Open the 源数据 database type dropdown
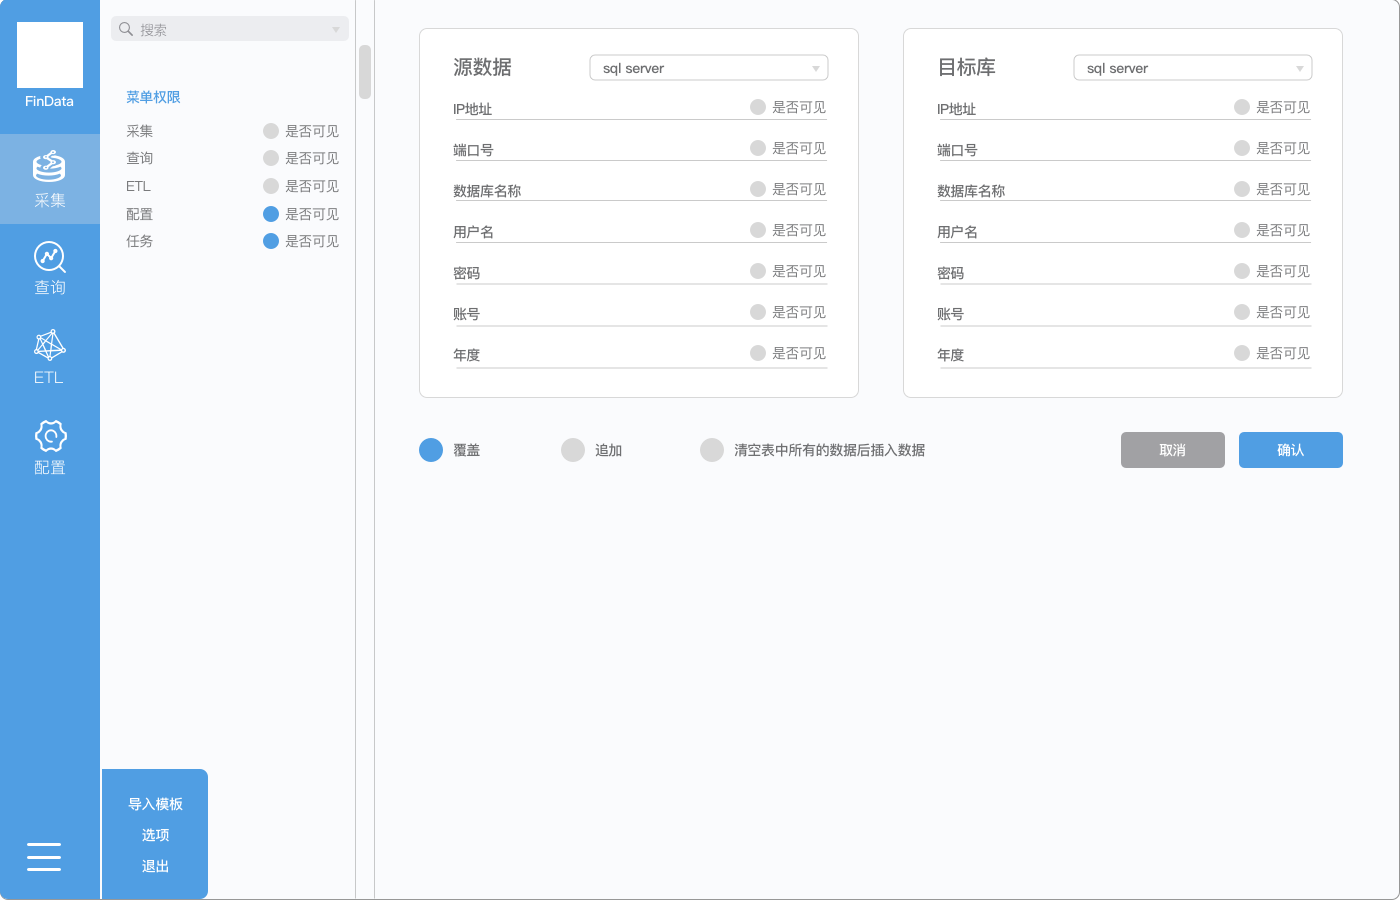 709,68
